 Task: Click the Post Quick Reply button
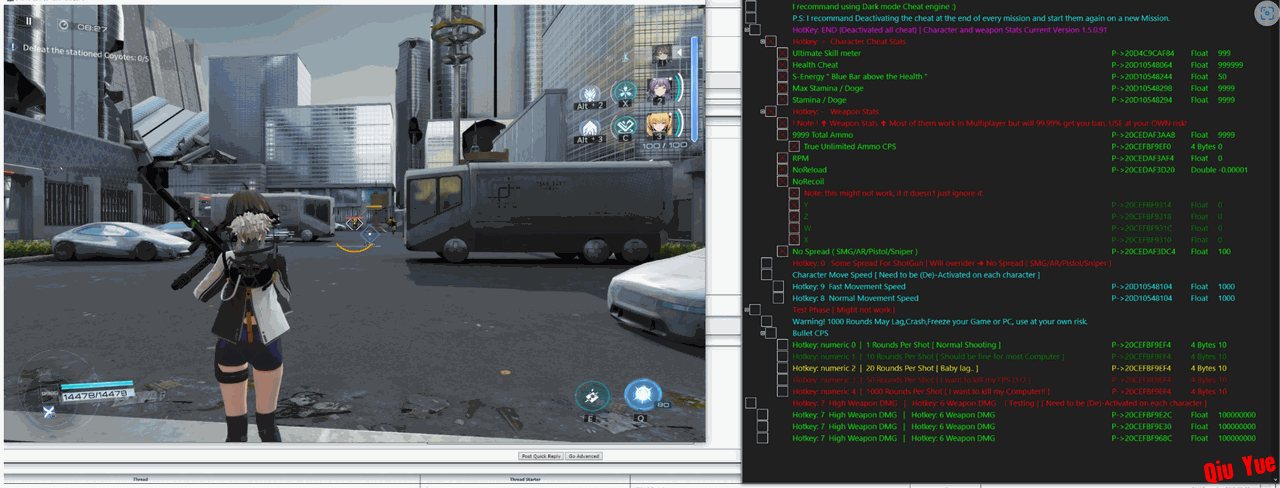[540, 456]
